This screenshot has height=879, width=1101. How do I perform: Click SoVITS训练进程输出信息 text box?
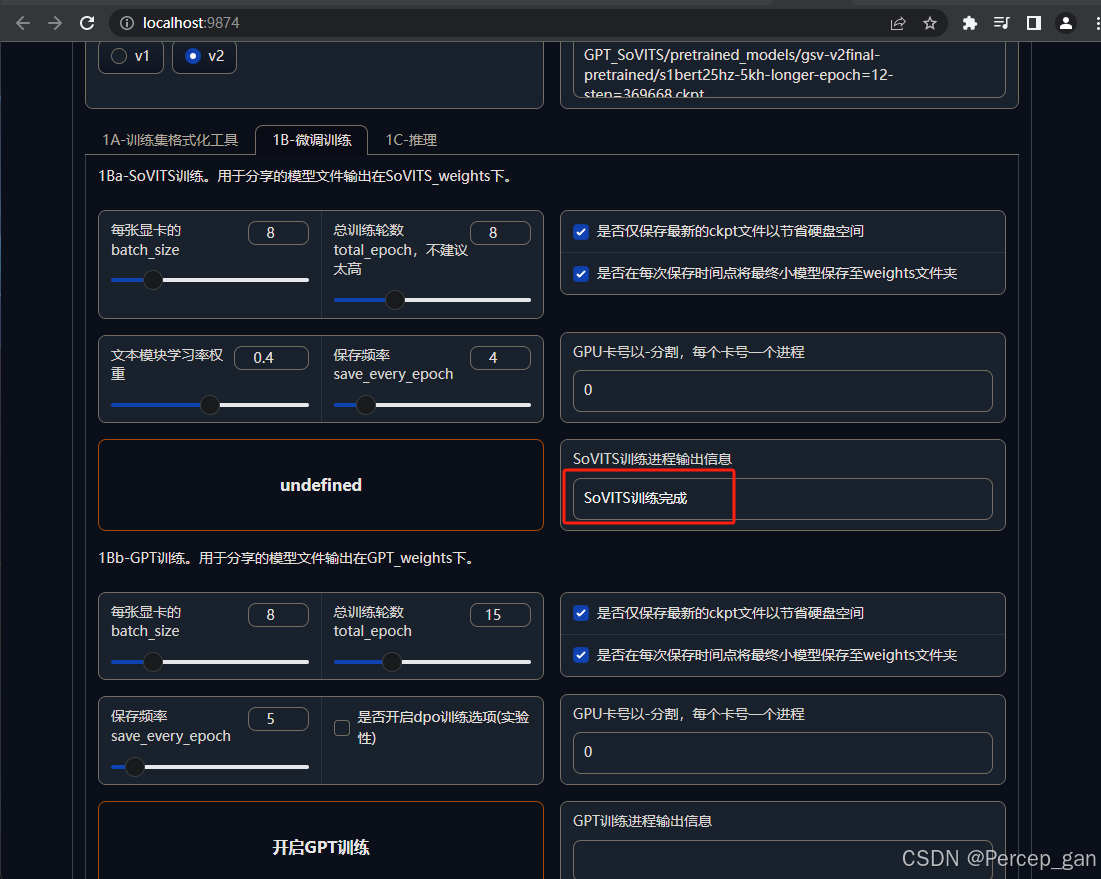[x=782, y=498]
